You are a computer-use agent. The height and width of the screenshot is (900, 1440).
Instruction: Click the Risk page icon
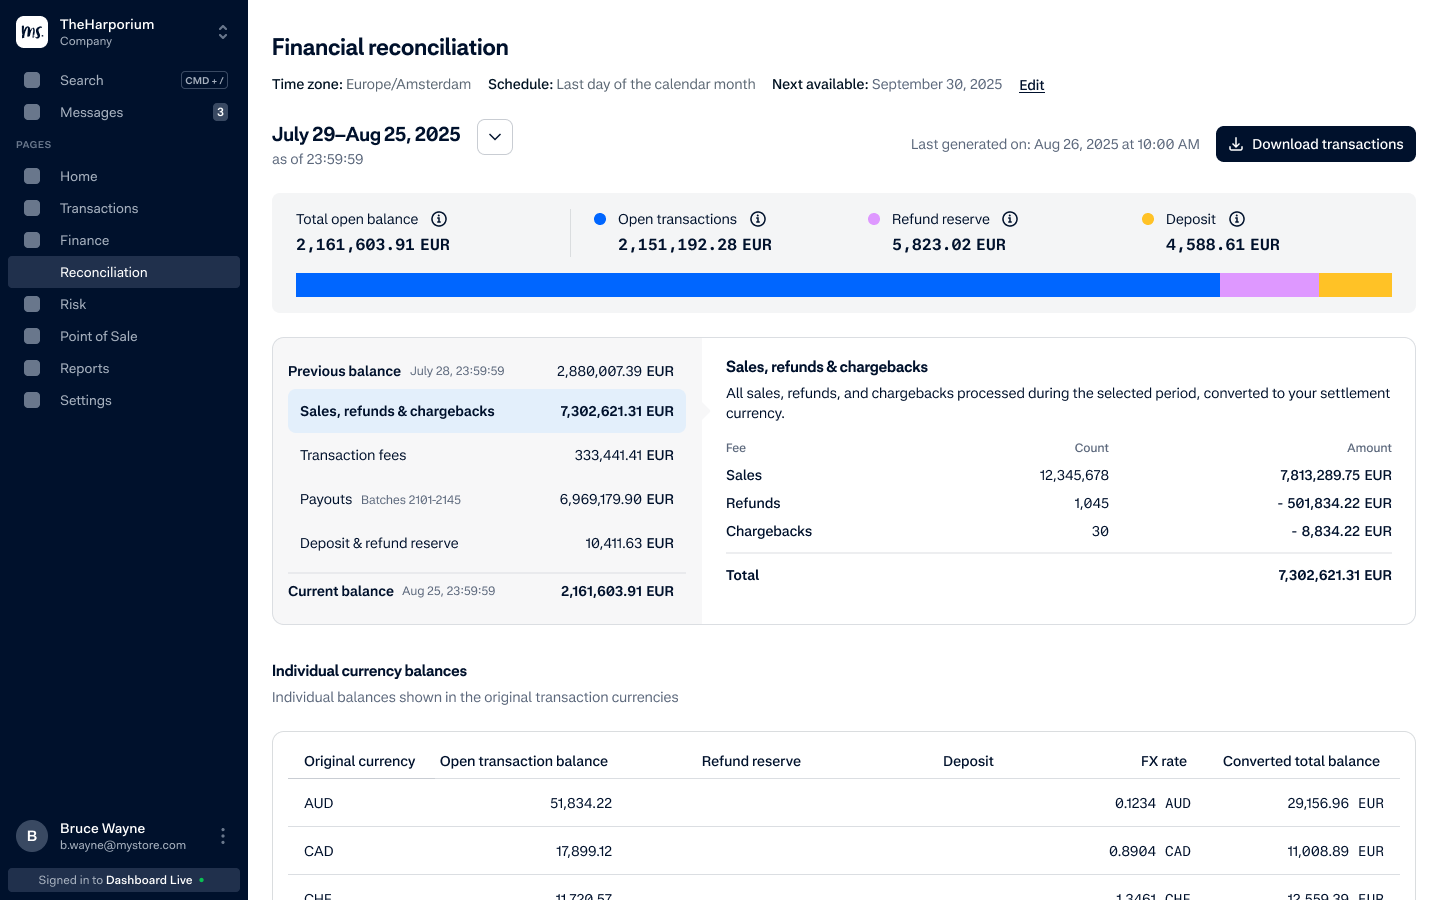pyautogui.click(x=32, y=304)
